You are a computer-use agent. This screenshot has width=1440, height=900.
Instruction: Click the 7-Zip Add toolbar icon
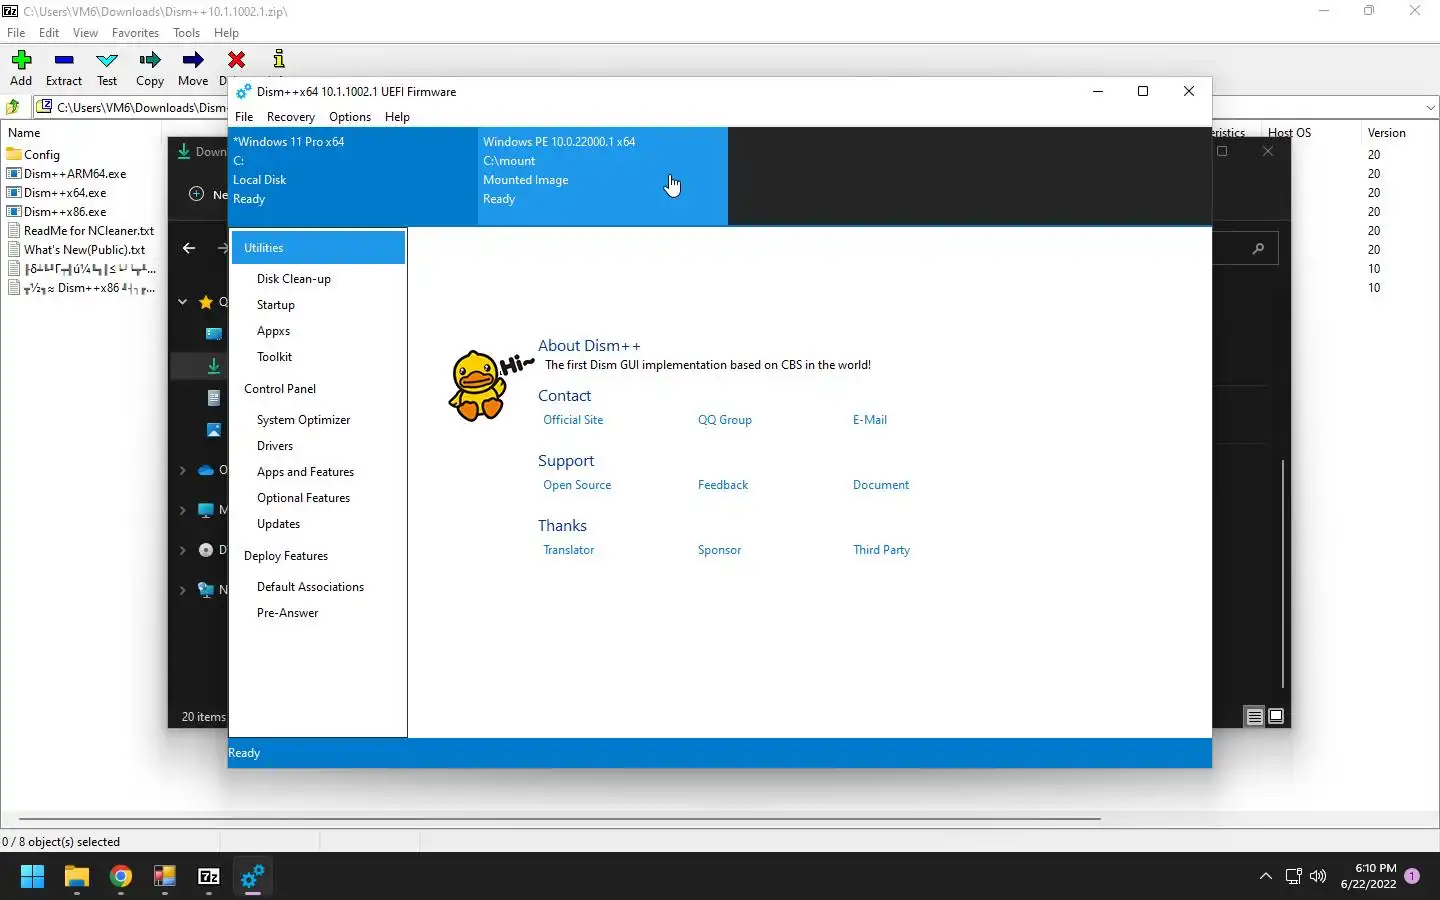[21, 60]
